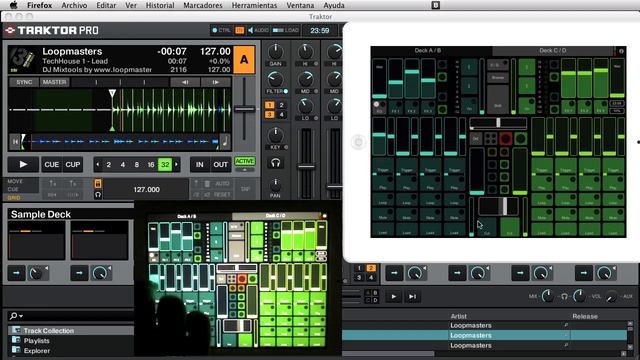The image size is (640, 360).
Task: Expand advanced panel arrow below ACTIVE
Action: (x=244, y=170)
